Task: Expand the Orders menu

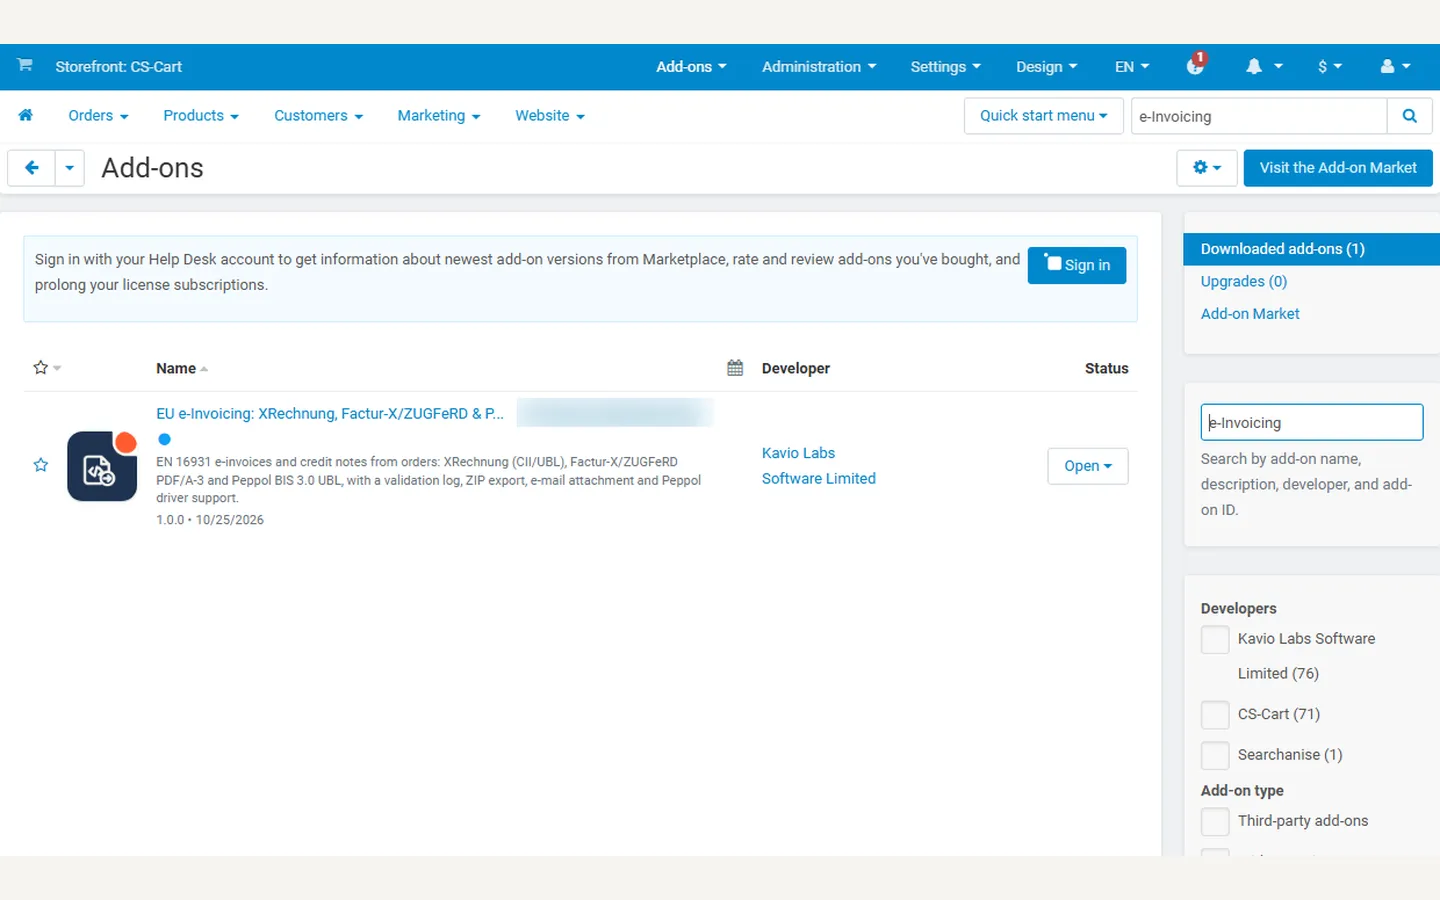Action: click(98, 116)
